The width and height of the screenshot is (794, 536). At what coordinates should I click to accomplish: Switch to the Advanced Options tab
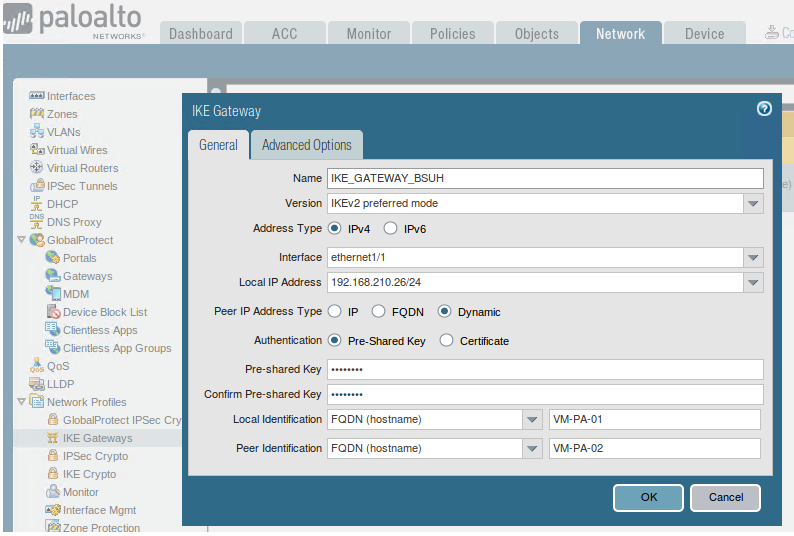point(306,145)
